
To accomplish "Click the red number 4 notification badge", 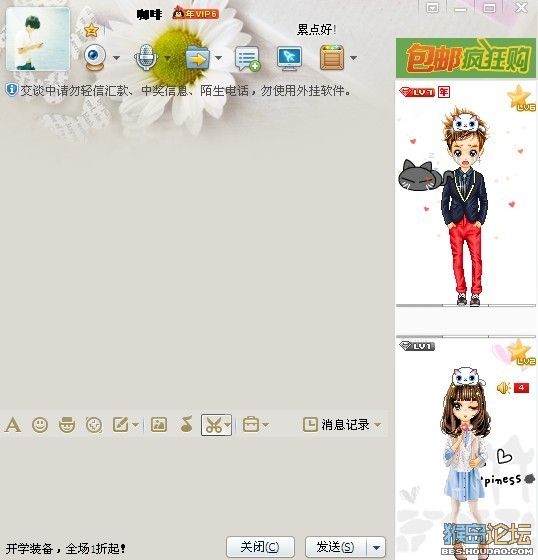I will coord(521,388).
